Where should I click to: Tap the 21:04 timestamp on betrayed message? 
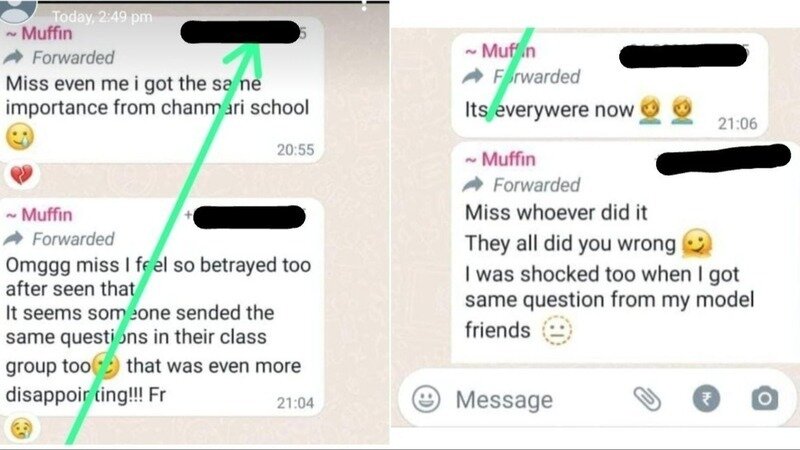(295, 404)
